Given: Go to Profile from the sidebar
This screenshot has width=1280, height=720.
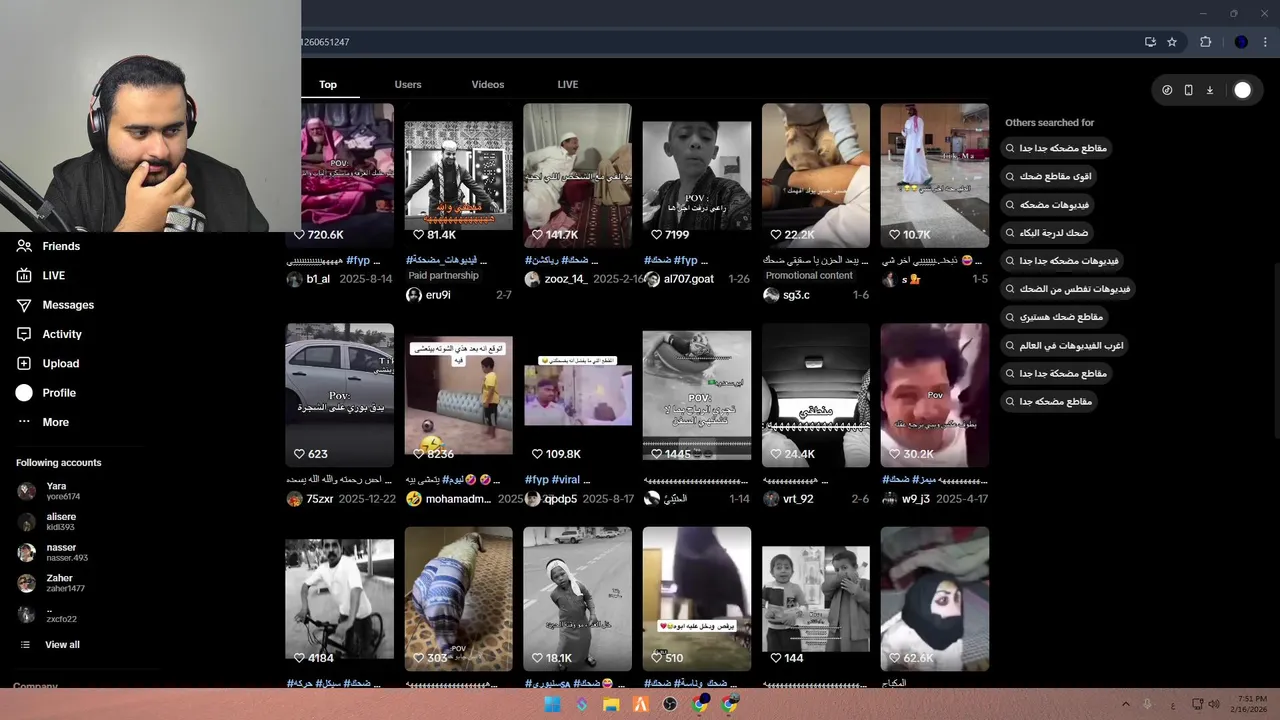Looking at the screenshot, I should (x=60, y=393).
